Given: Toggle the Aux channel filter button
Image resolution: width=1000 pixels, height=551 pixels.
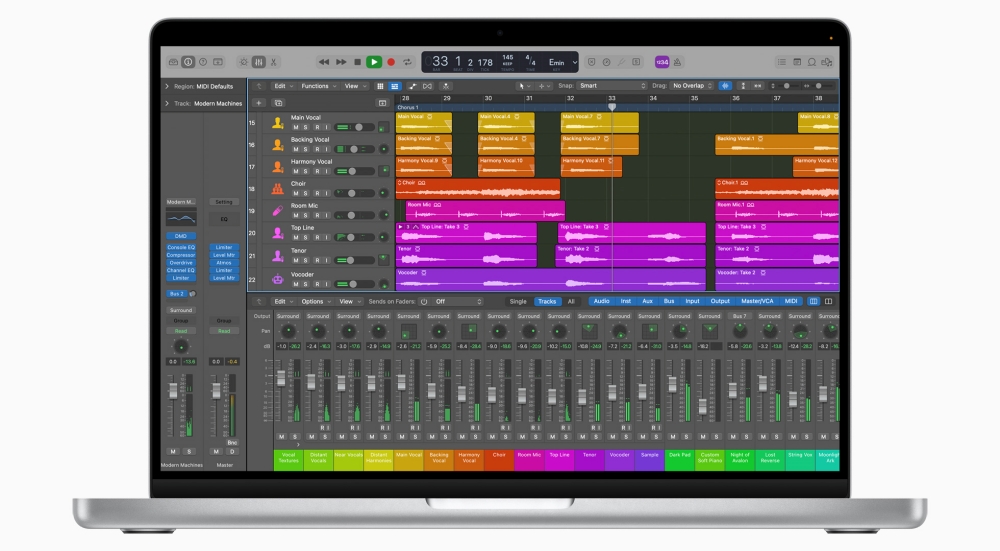Looking at the screenshot, I should click(x=647, y=301).
